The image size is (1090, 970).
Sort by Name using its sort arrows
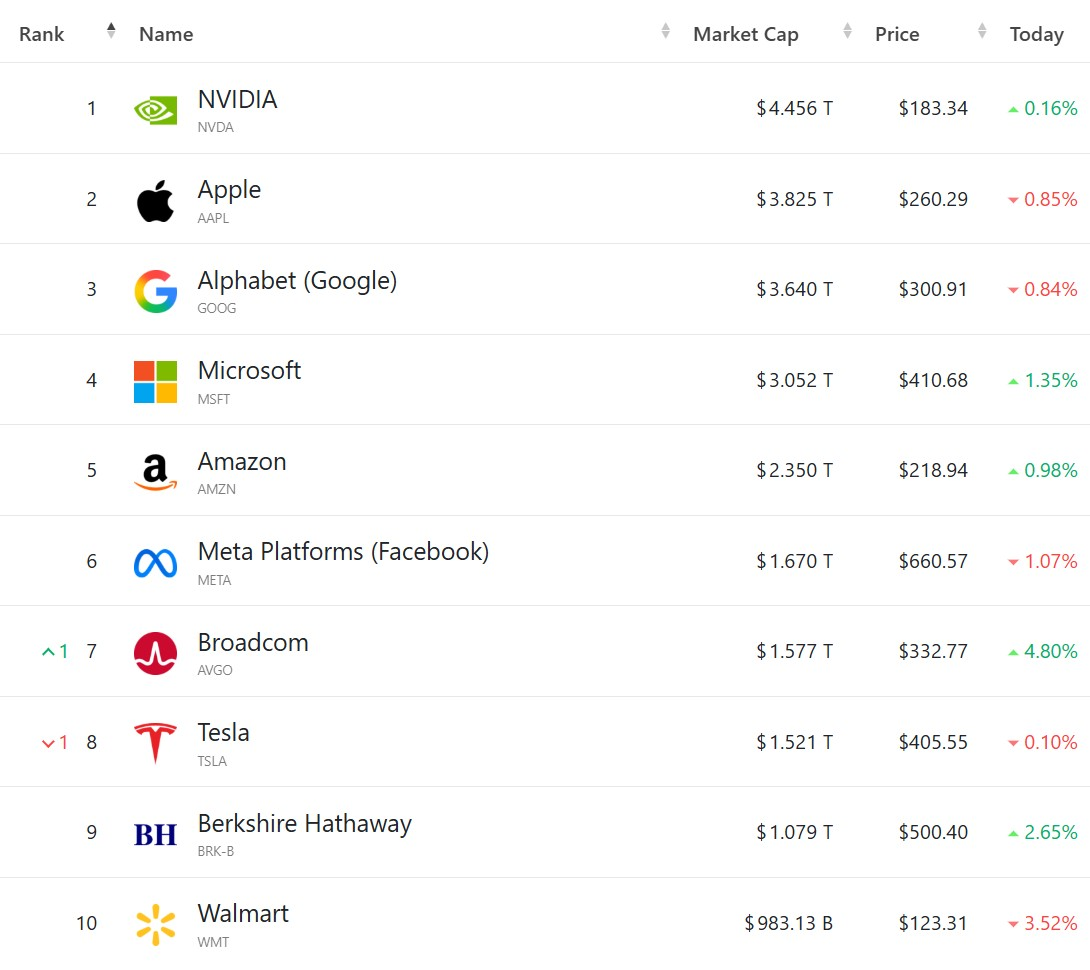666,32
